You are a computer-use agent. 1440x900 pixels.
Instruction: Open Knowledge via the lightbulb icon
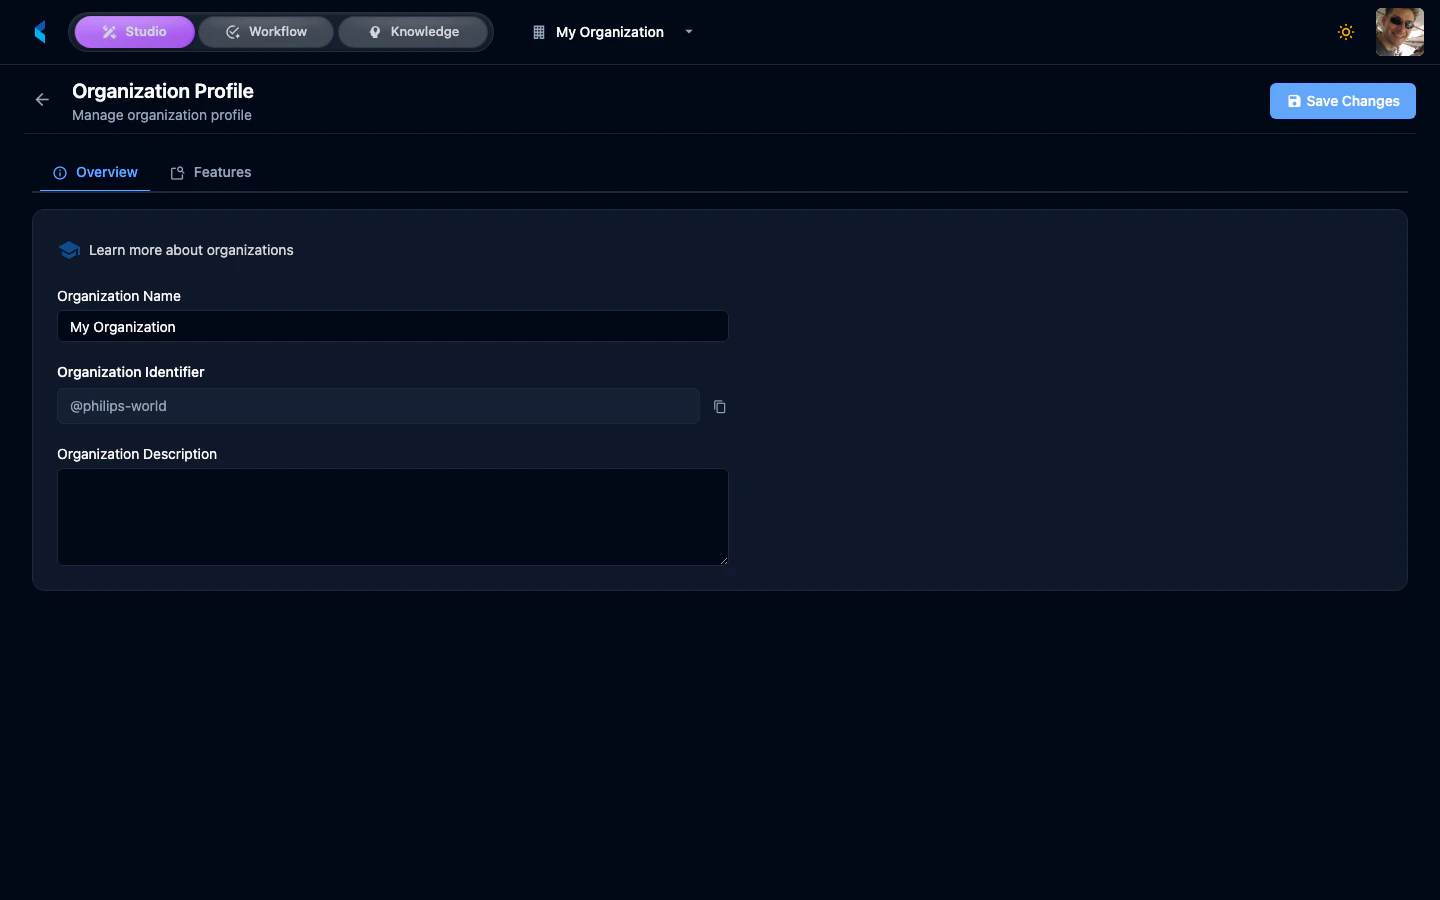click(375, 31)
